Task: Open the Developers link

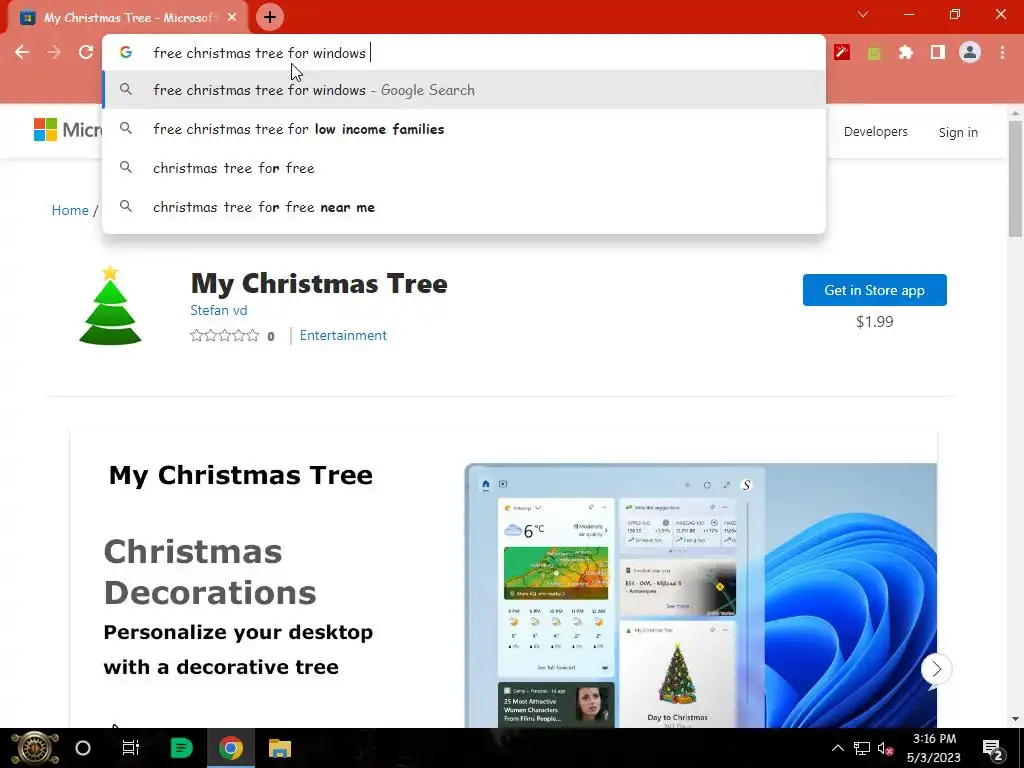Action: (875, 132)
